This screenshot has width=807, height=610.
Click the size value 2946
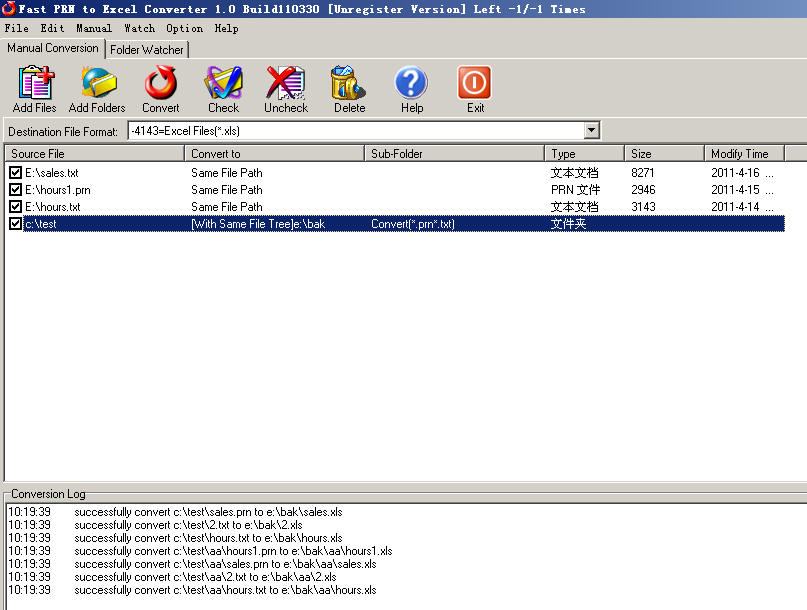643,189
